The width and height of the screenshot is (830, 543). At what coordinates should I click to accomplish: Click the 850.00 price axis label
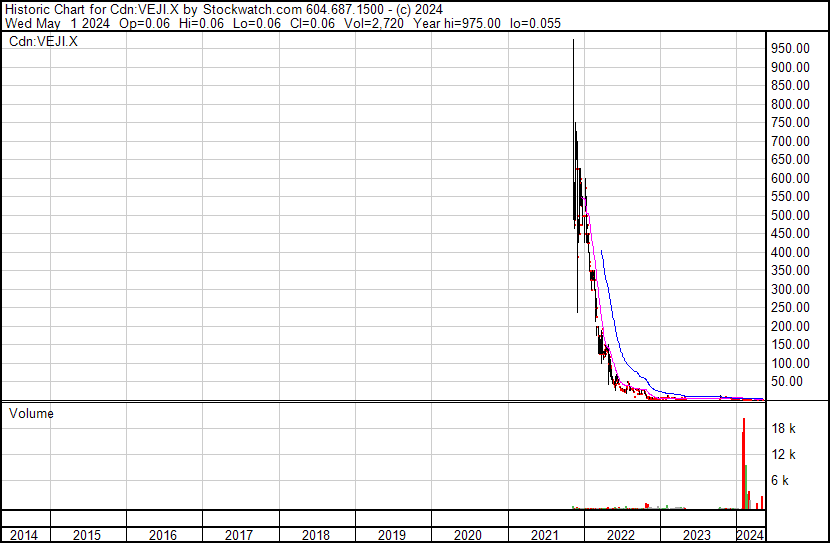point(790,85)
